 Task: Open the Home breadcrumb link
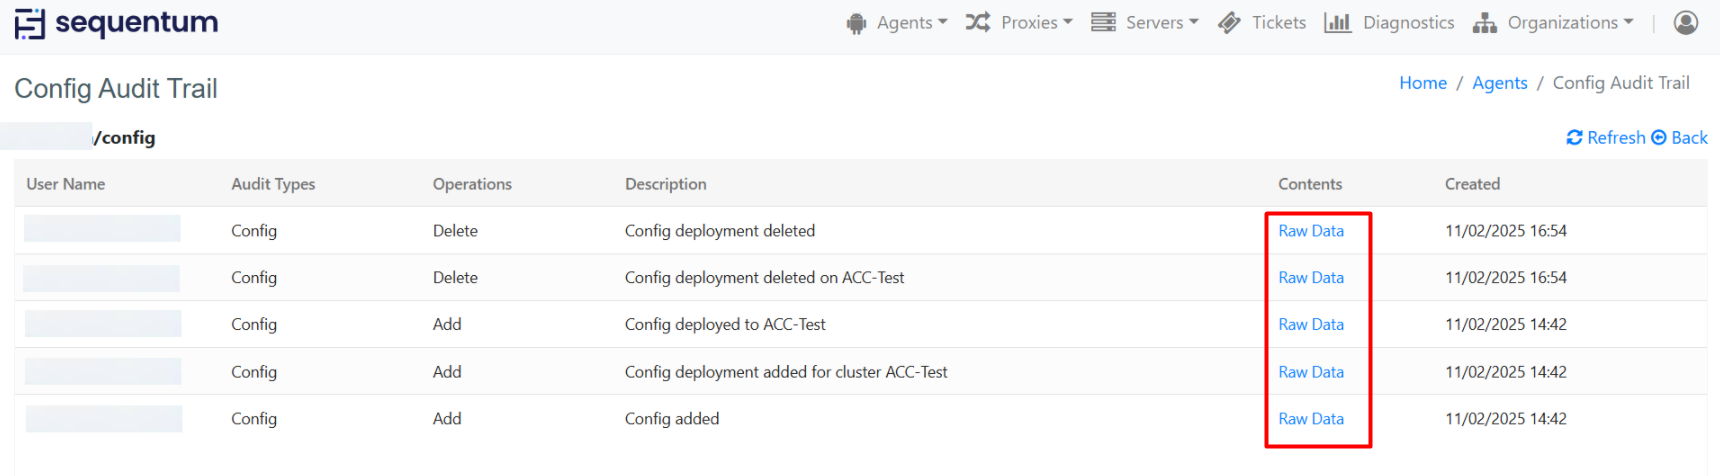1422,83
